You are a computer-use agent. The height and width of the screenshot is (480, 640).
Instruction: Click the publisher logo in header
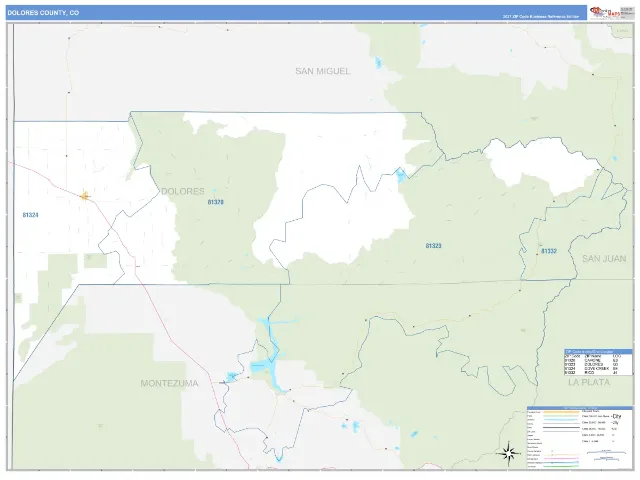(x=604, y=13)
